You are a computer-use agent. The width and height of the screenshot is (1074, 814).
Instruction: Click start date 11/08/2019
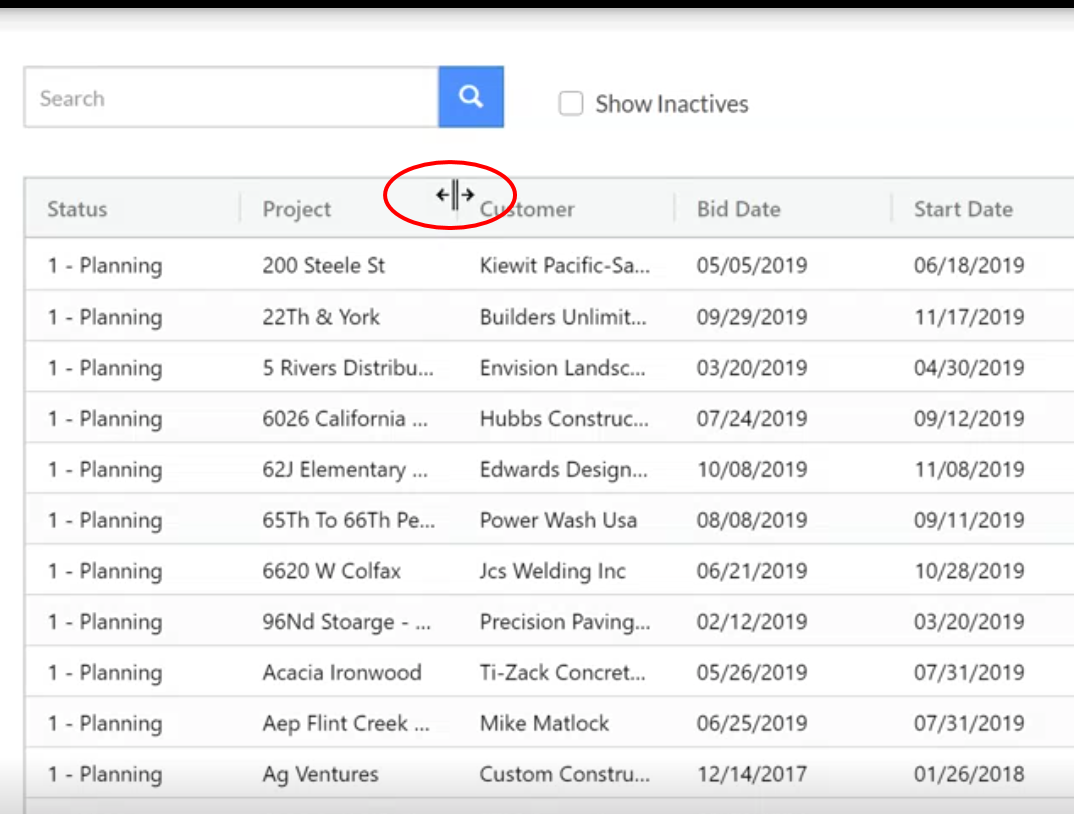(x=969, y=469)
